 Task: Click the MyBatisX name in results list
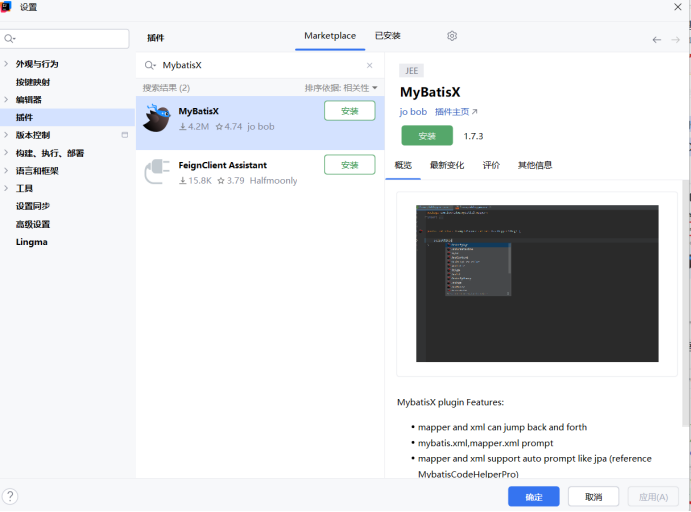pyautogui.click(x=198, y=111)
